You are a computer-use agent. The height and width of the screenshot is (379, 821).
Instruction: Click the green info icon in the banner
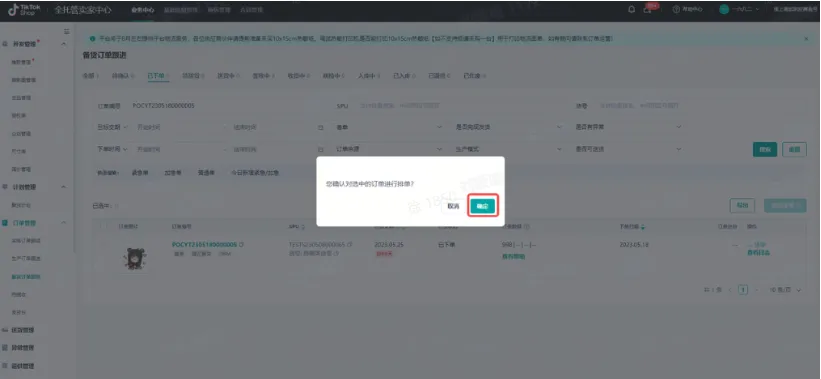[x=93, y=39]
